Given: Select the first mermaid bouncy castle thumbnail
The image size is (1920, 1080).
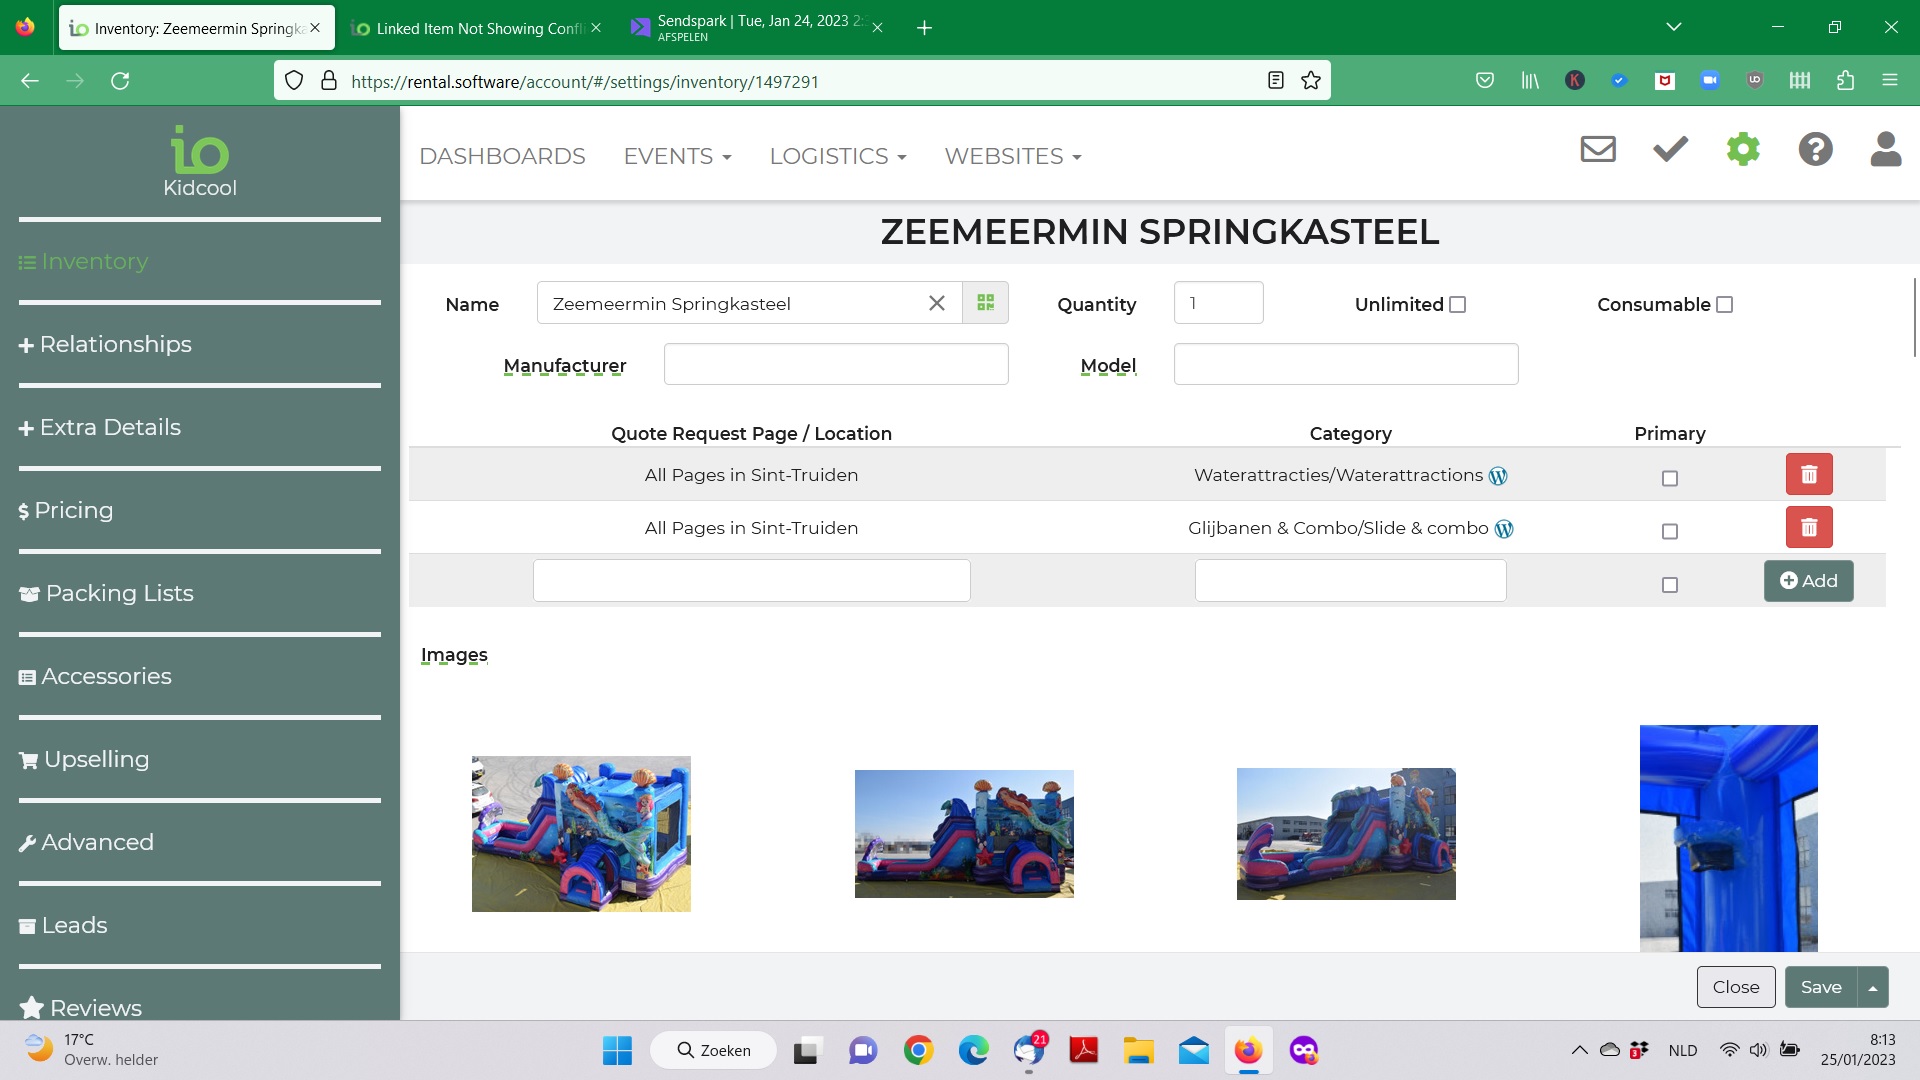Looking at the screenshot, I should coord(581,833).
